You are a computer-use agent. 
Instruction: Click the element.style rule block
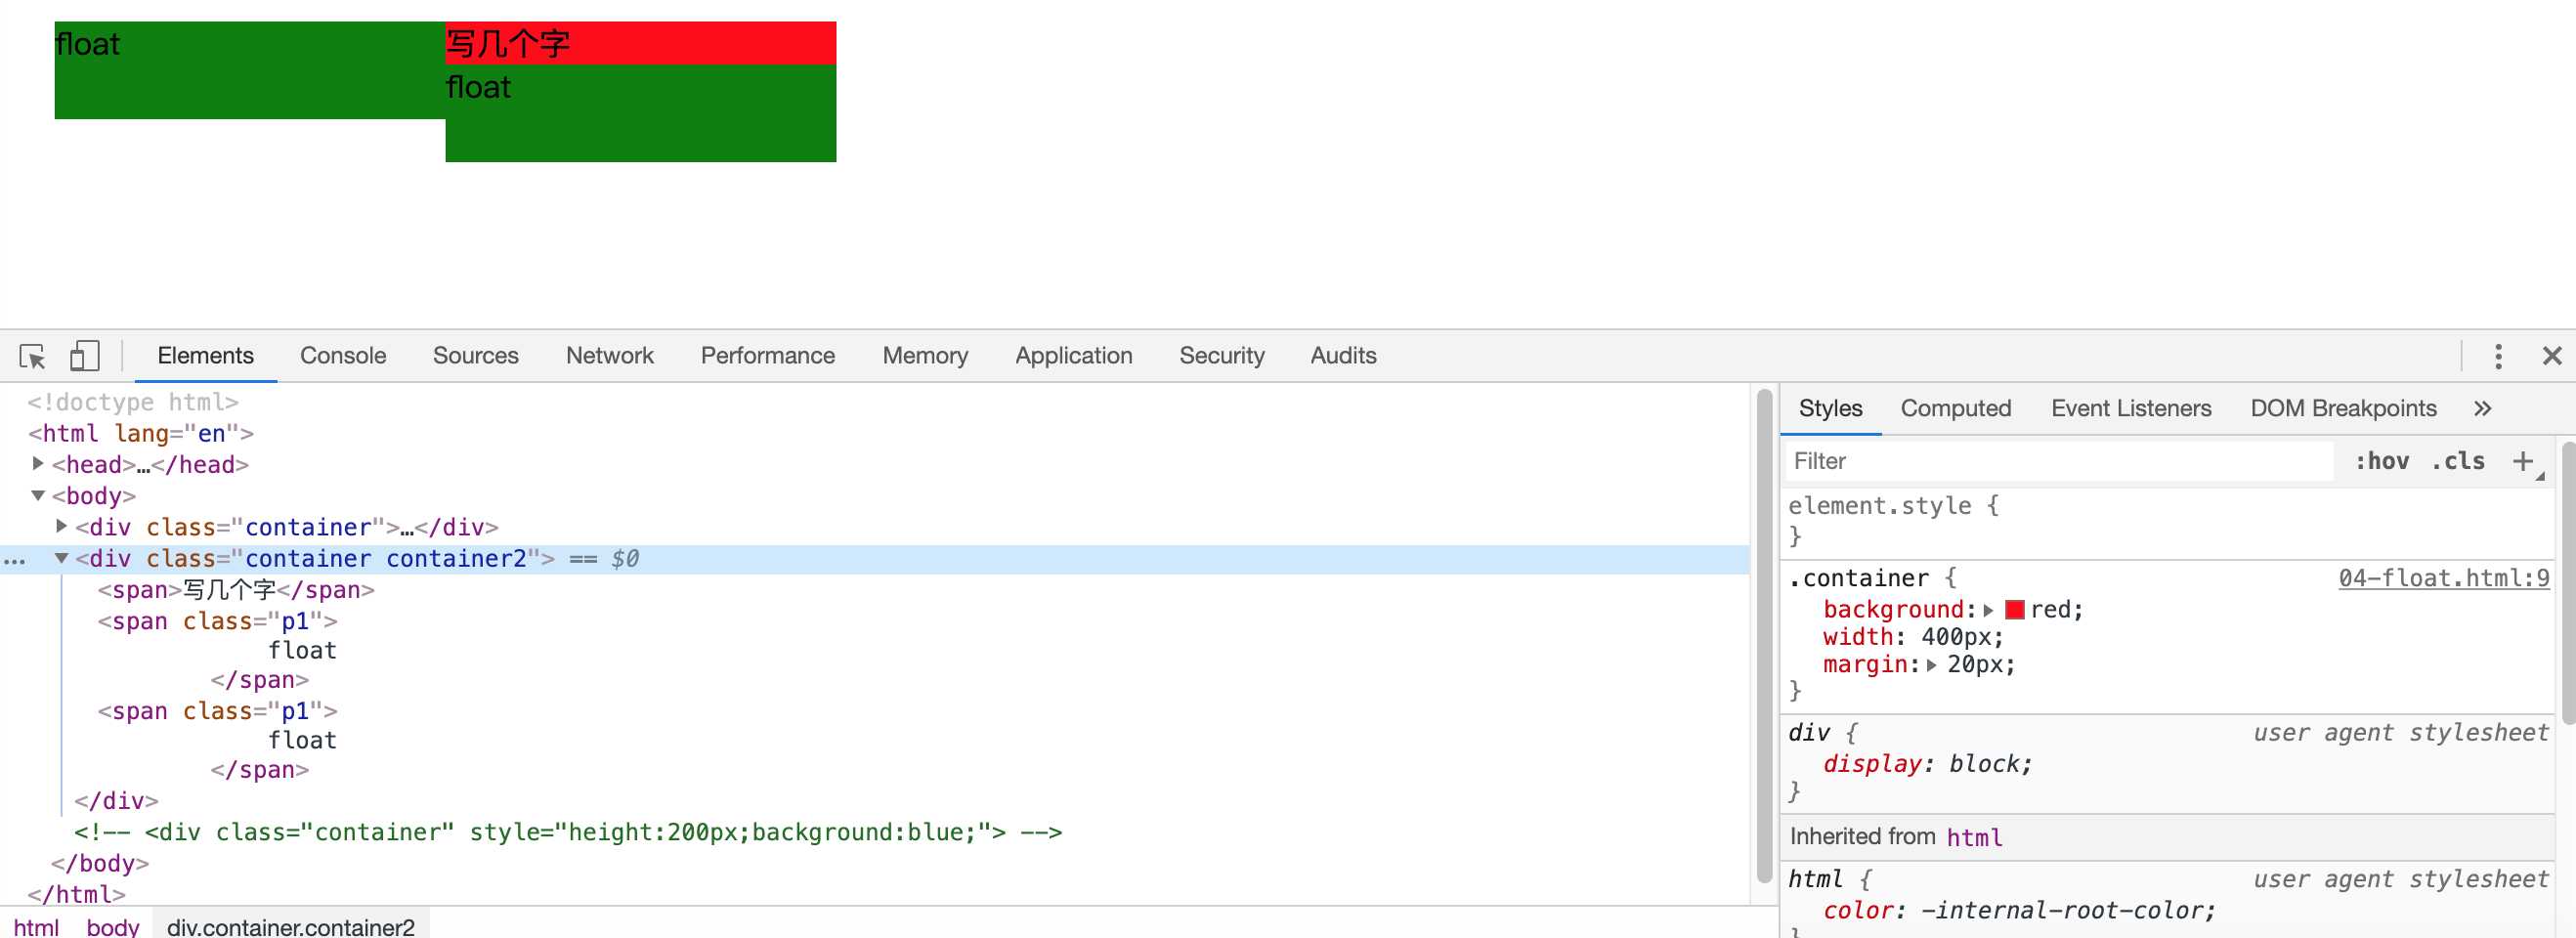(x=2168, y=521)
